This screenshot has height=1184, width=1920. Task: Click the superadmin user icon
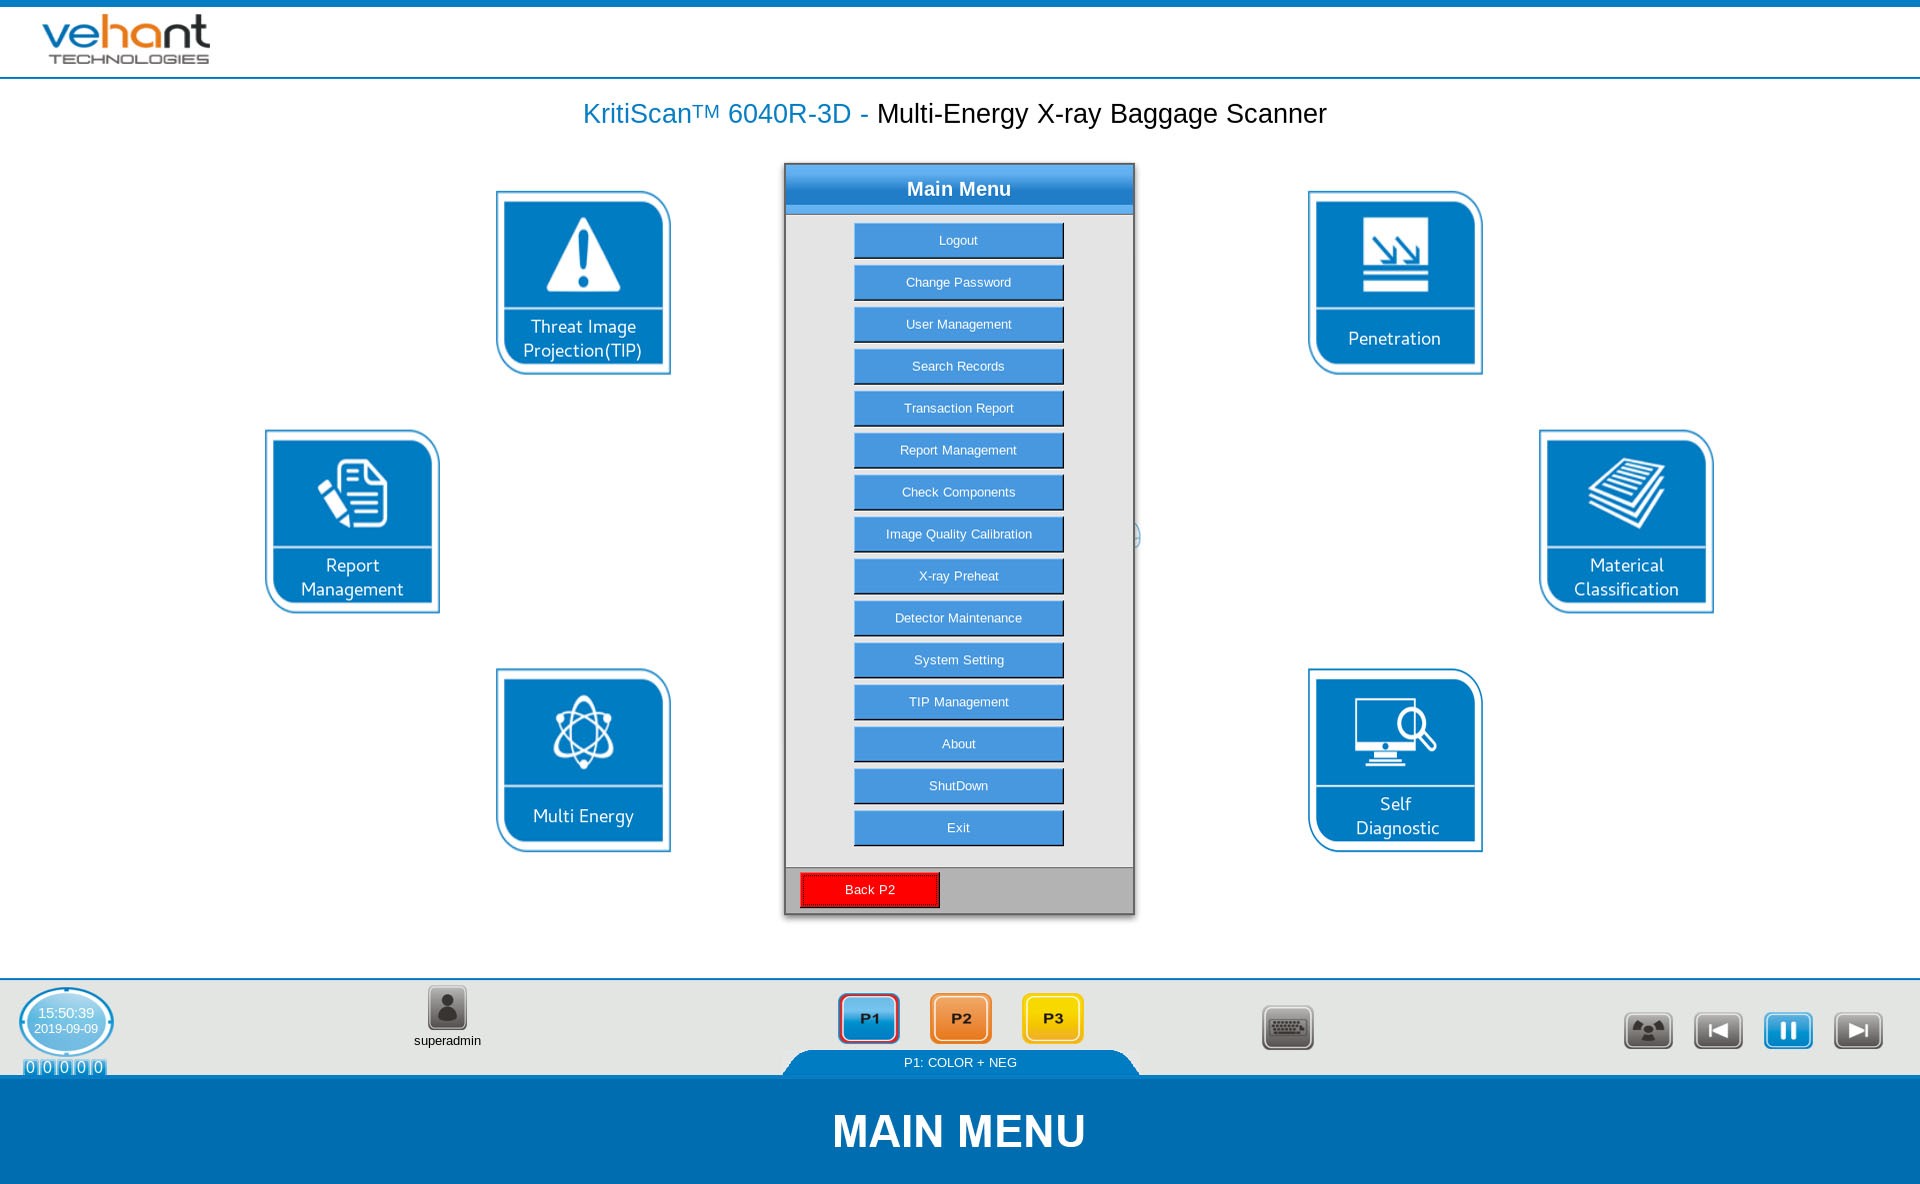coord(447,1008)
